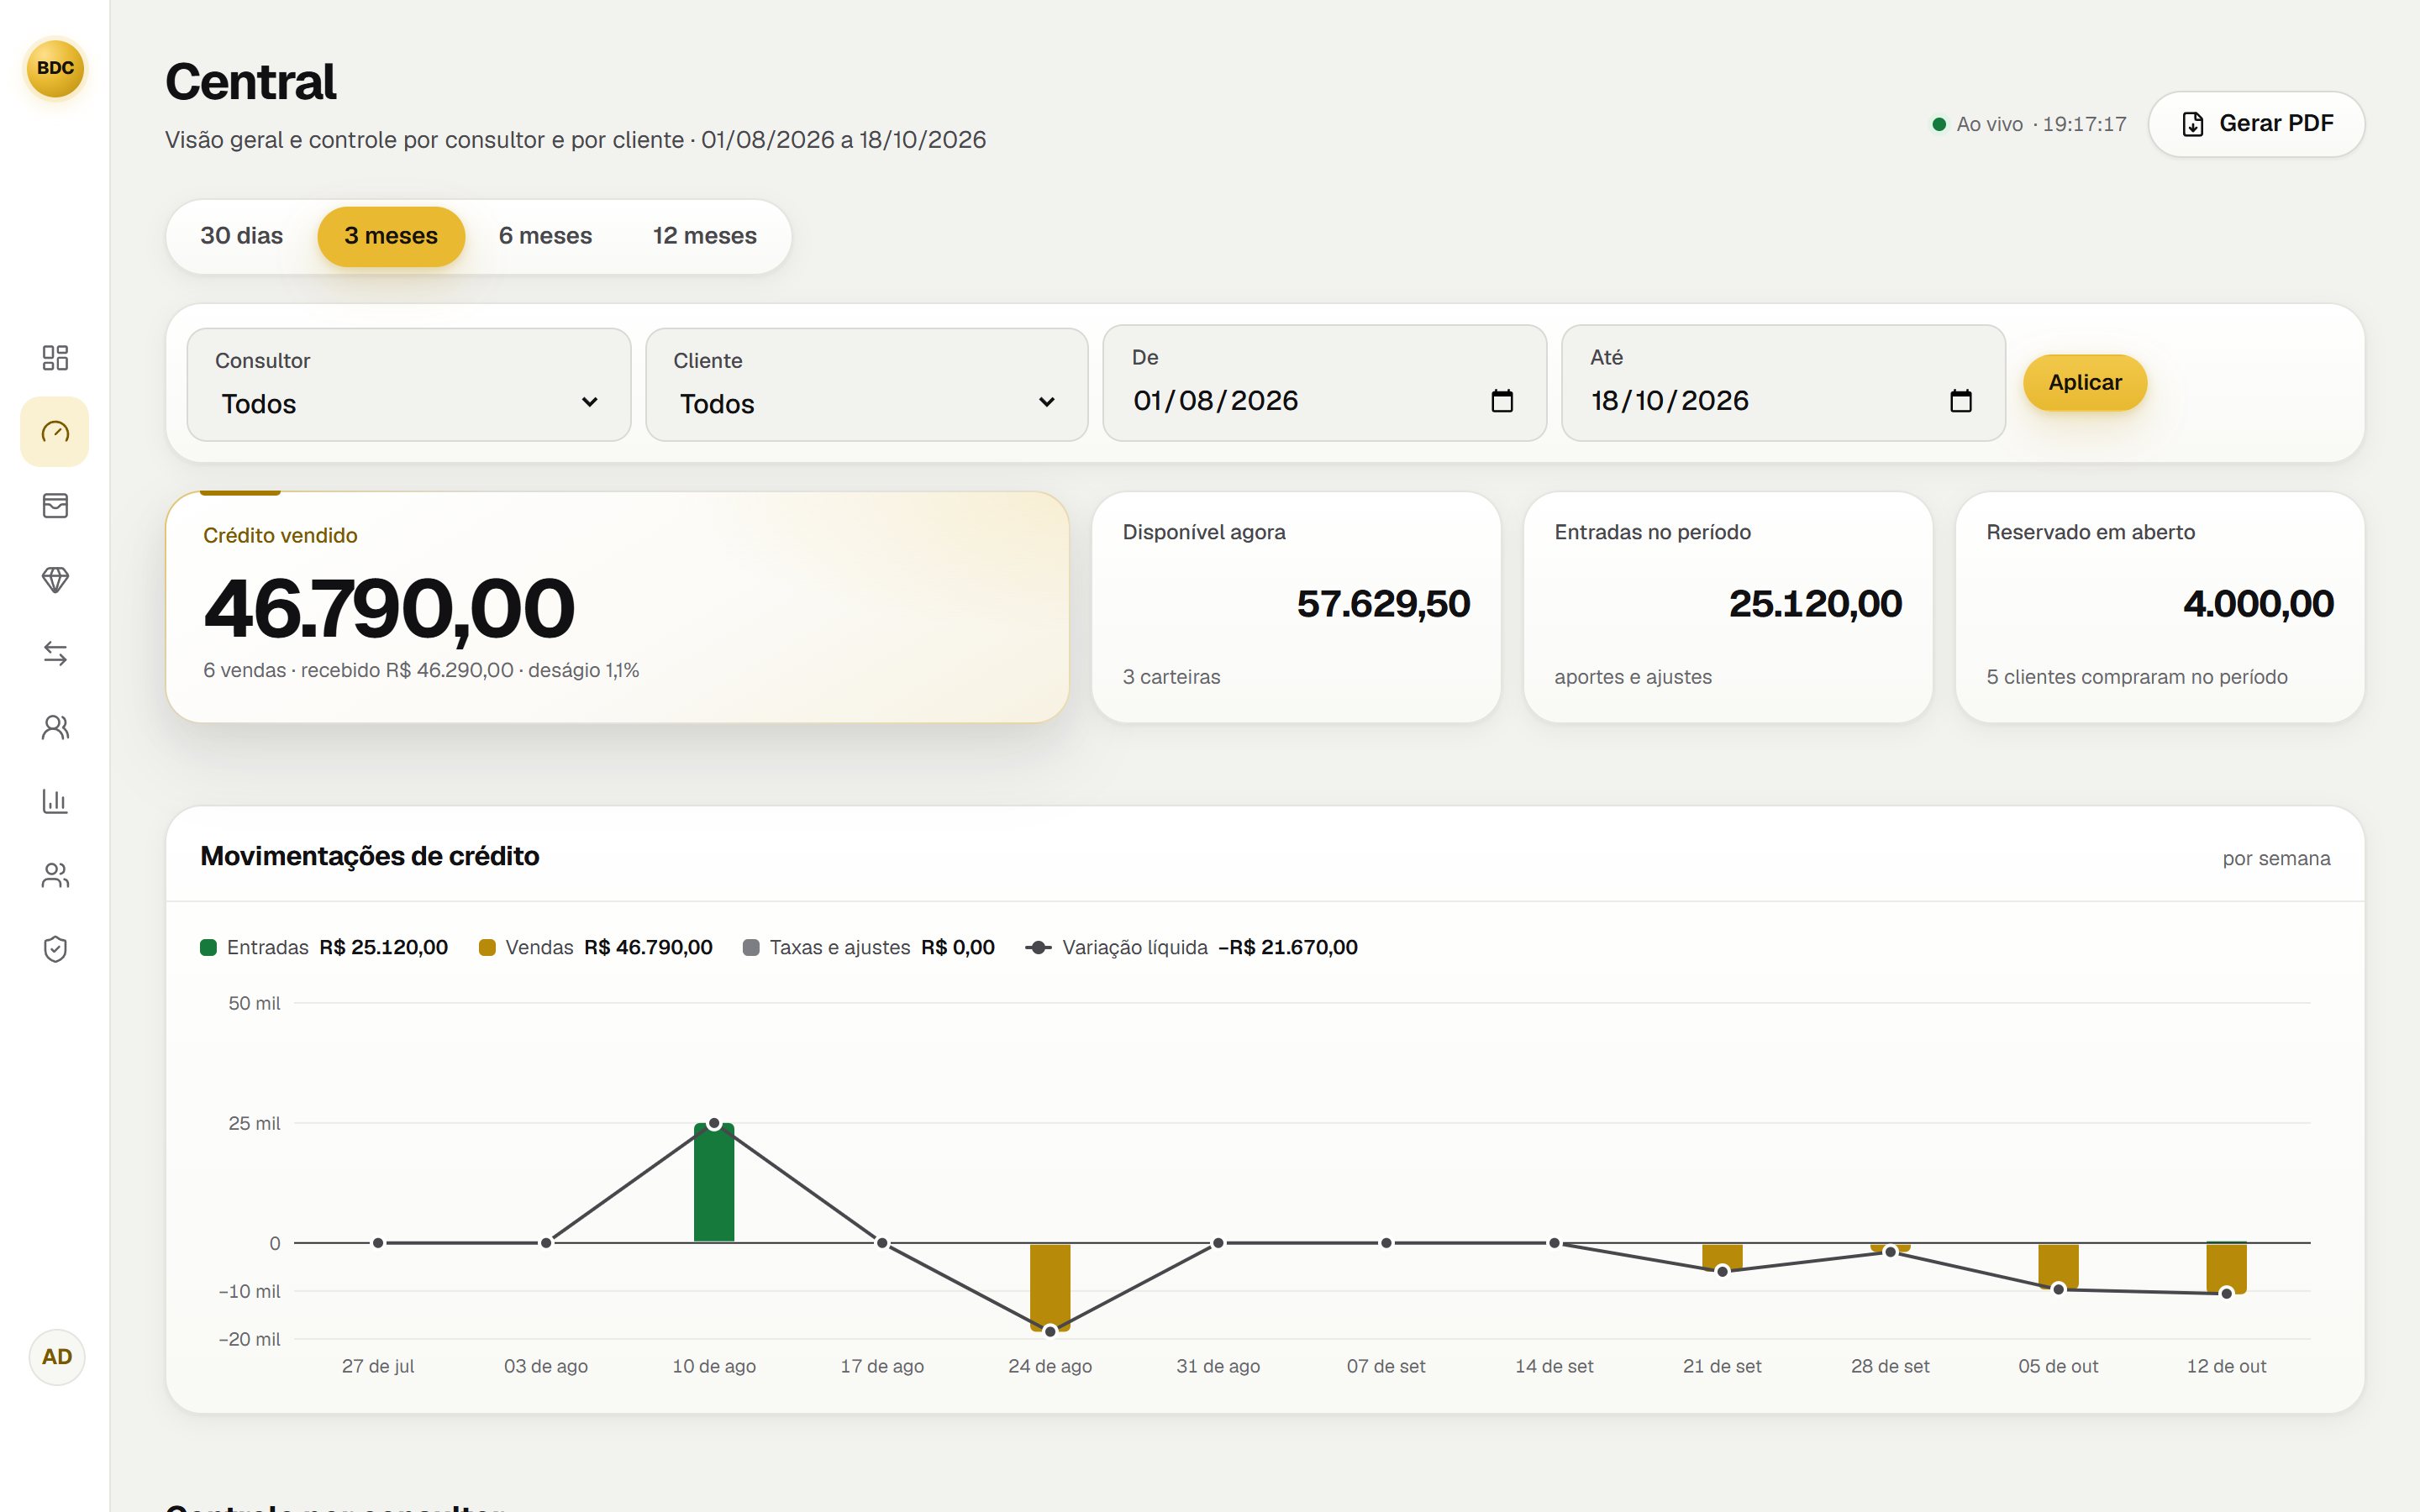This screenshot has height=1512, width=2420.
Task: Select the 3 meses period
Action: pyautogui.click(x=391, y=236)
